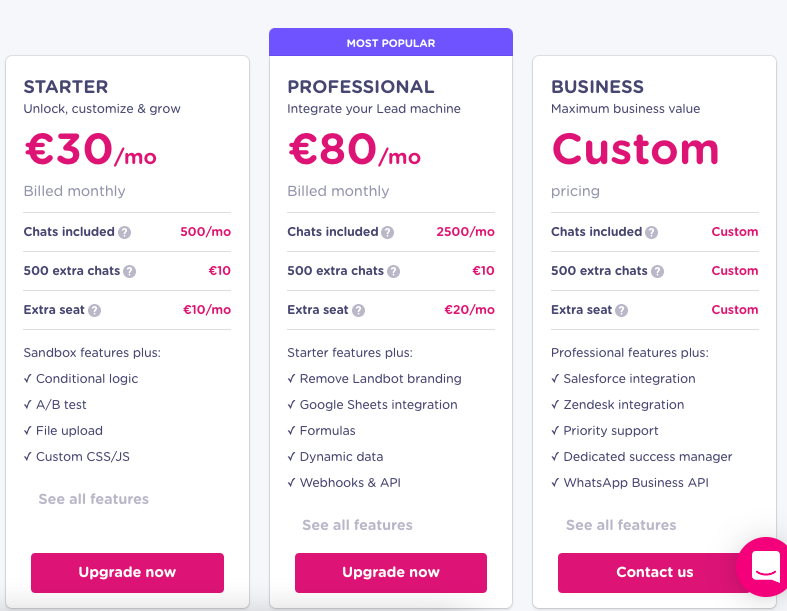Click the €30/mo Starter price
Screen dimensions: 787x611
tap(90, 150)
